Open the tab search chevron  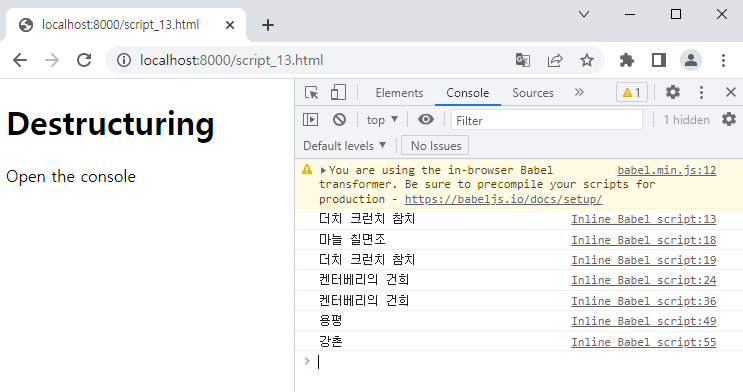coord(584,14)
